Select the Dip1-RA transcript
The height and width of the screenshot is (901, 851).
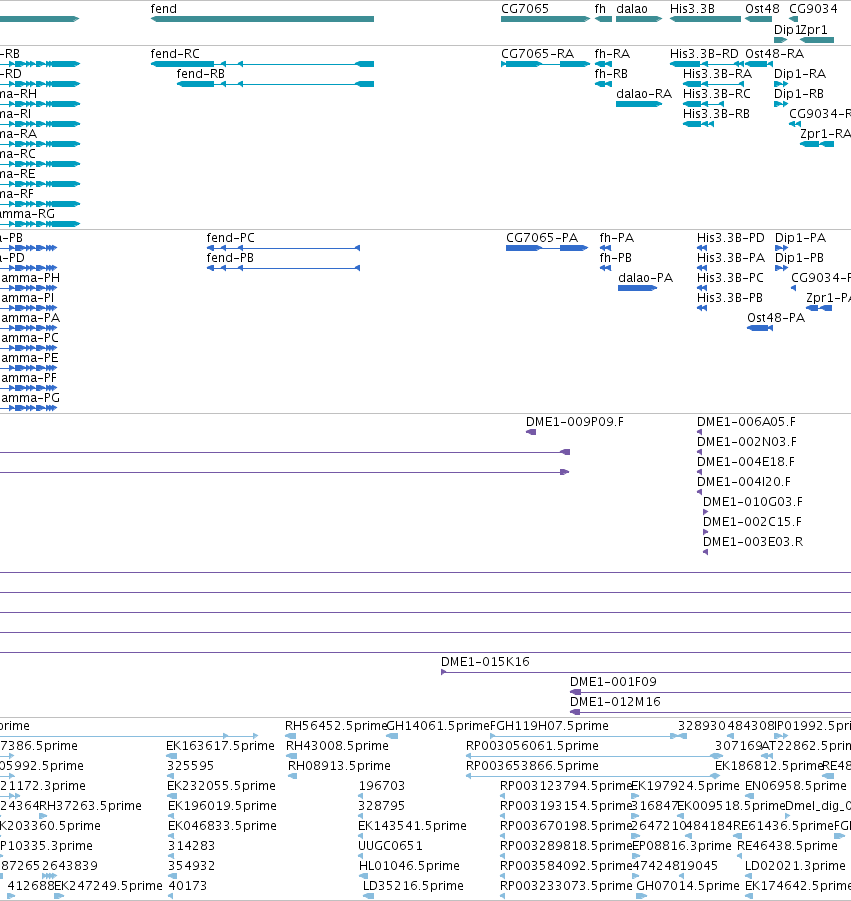tap(781, 84)
